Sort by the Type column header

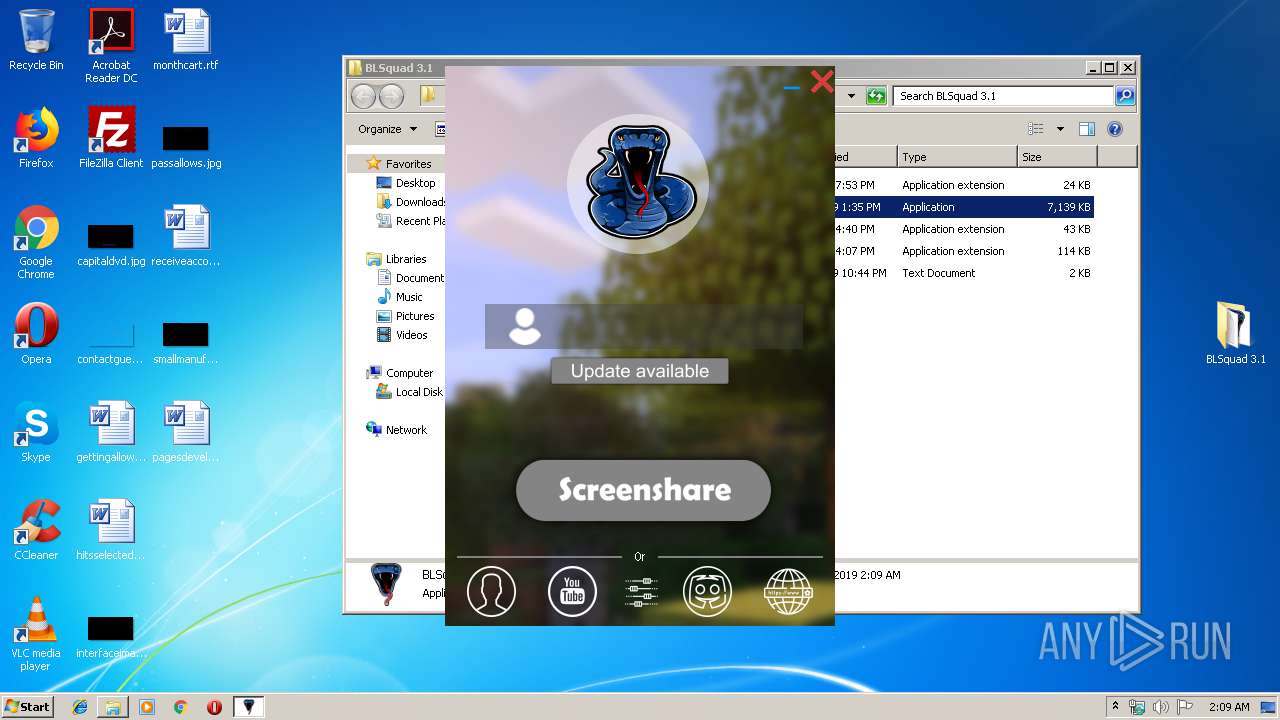[x=956, y=157]
